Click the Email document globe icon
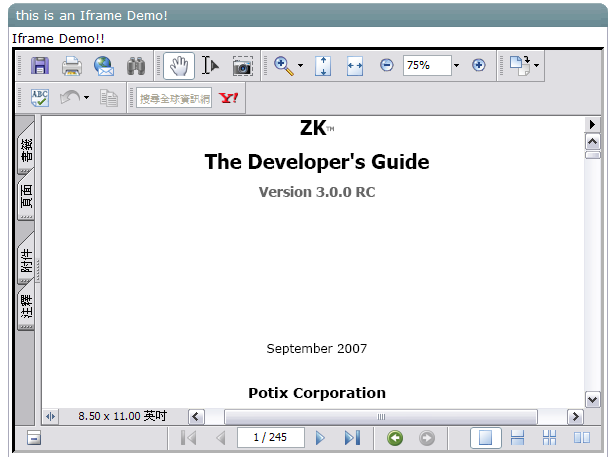Image resolution: width=612 pixels, height=457 pixels. pos(104,66)
